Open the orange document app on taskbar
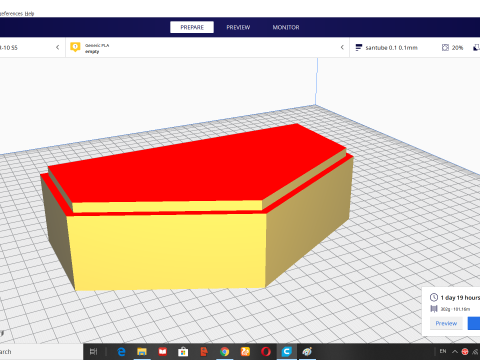 pos(204,351)
